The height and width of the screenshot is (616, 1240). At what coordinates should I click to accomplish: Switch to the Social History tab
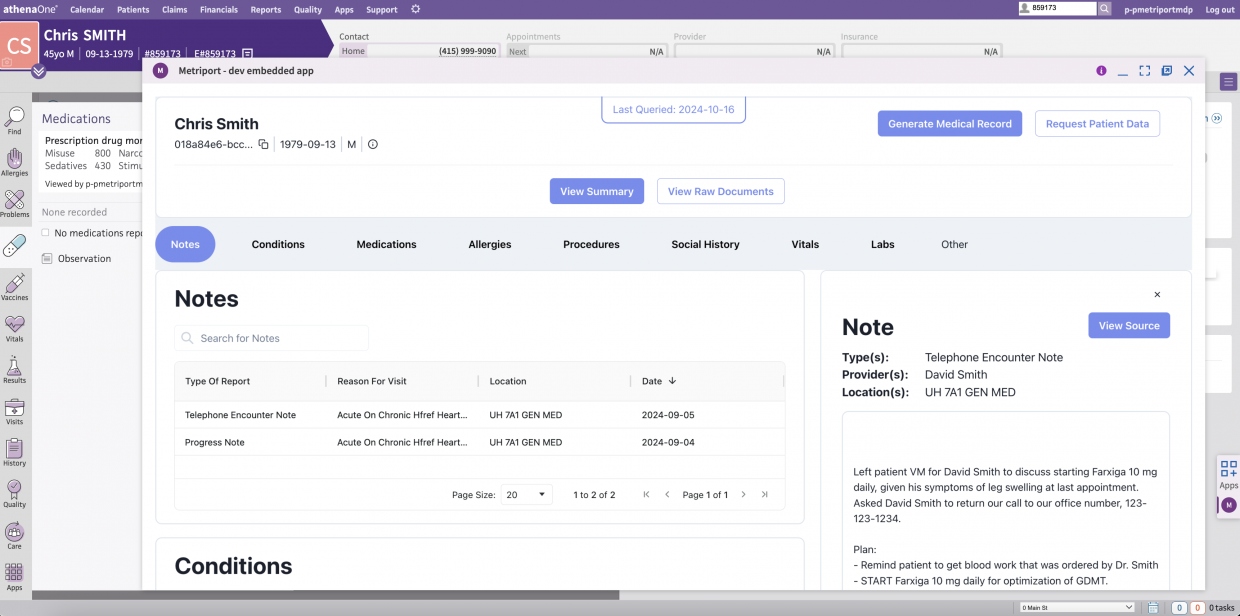(705, 244)
